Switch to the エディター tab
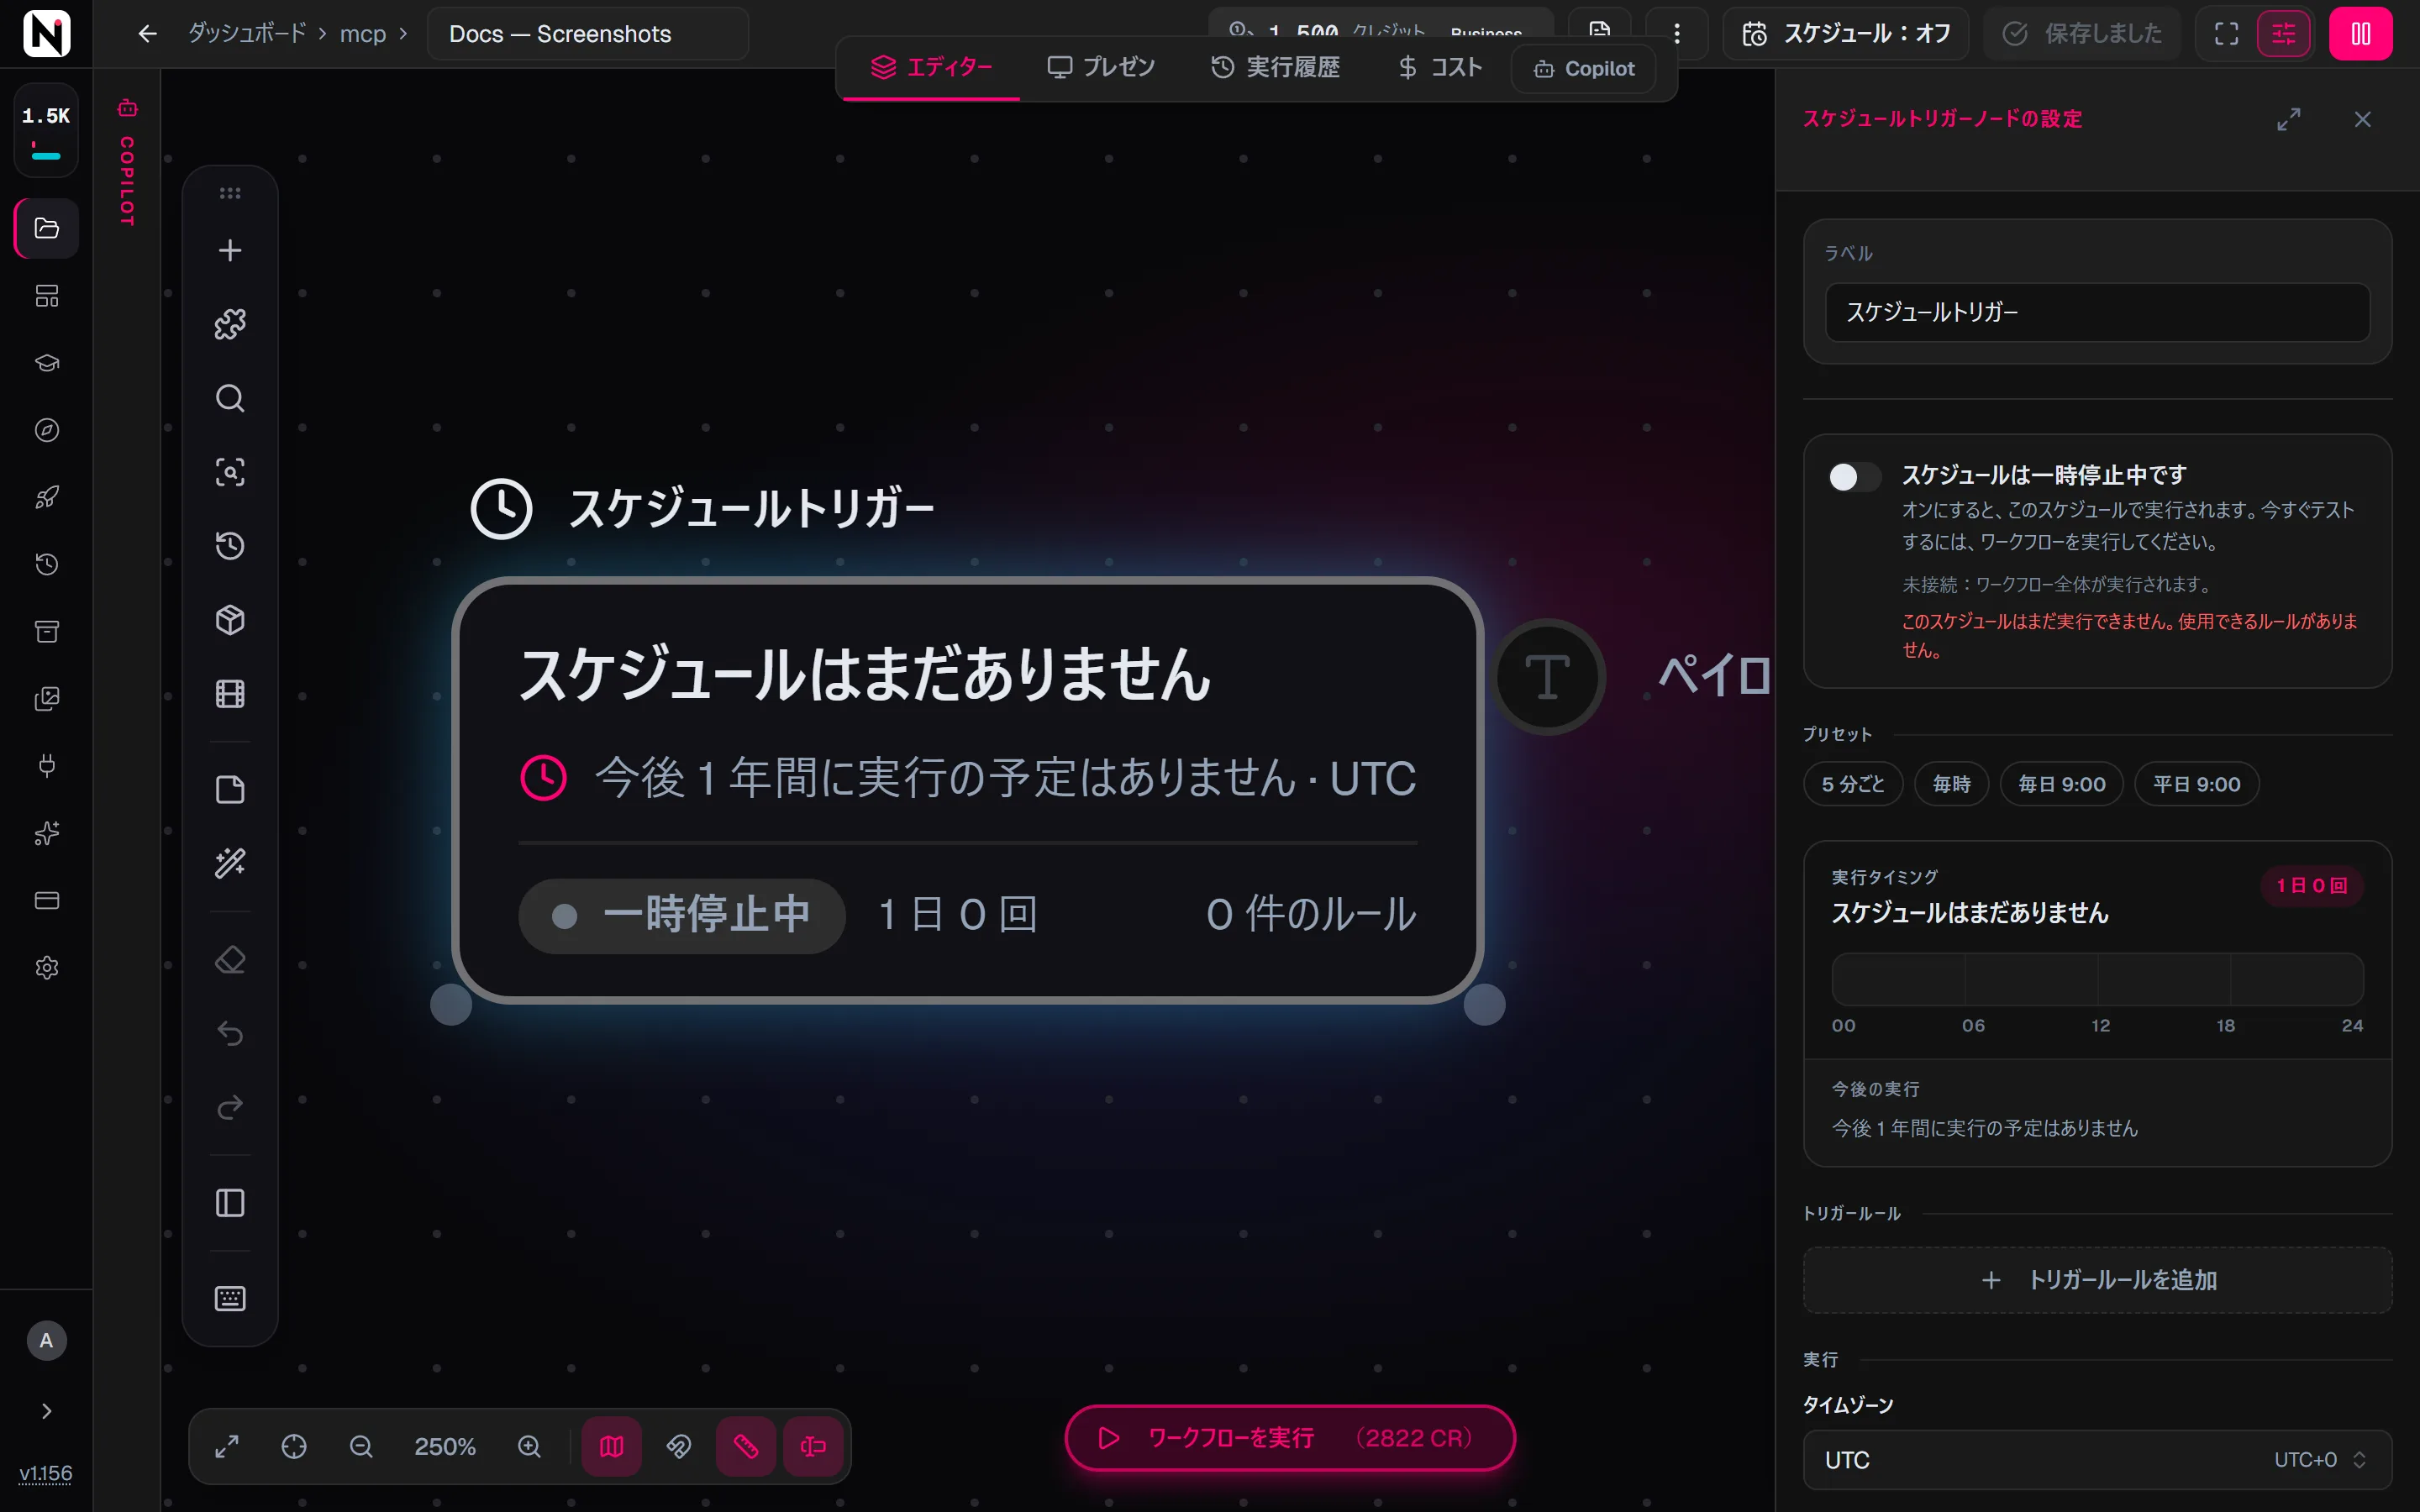 point(931,67)
